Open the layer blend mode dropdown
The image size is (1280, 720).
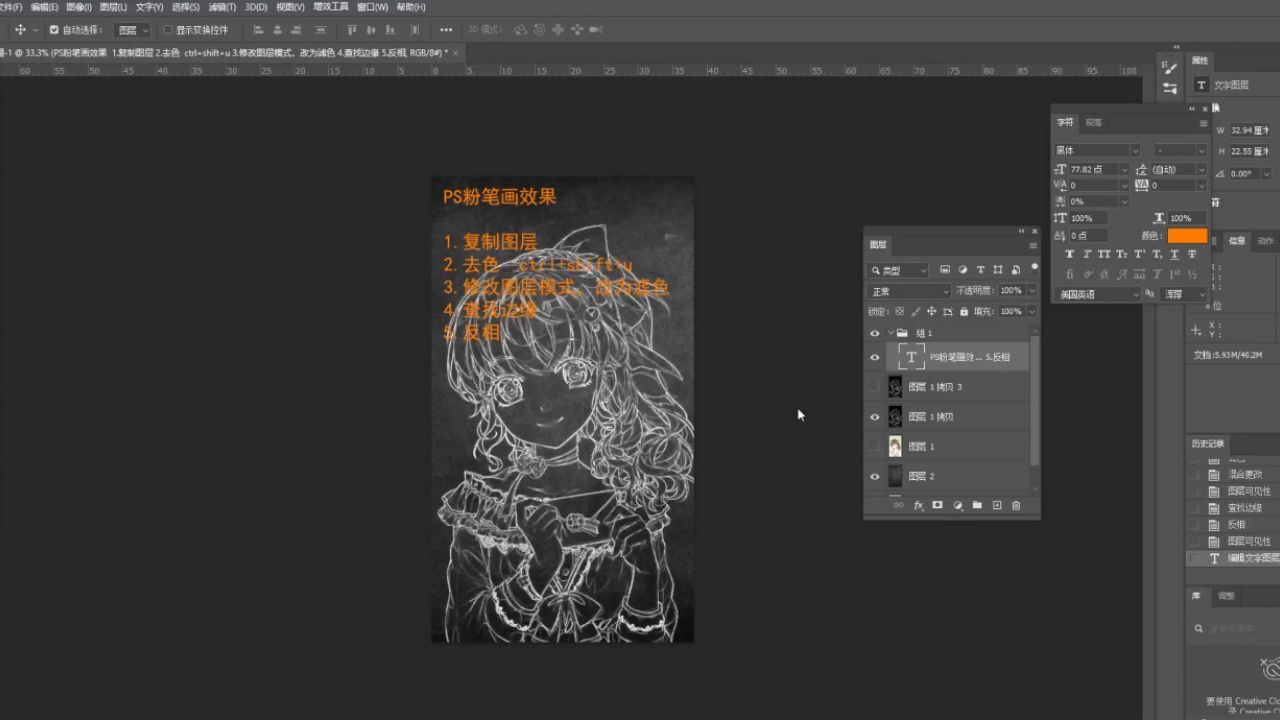coord(906,290)
